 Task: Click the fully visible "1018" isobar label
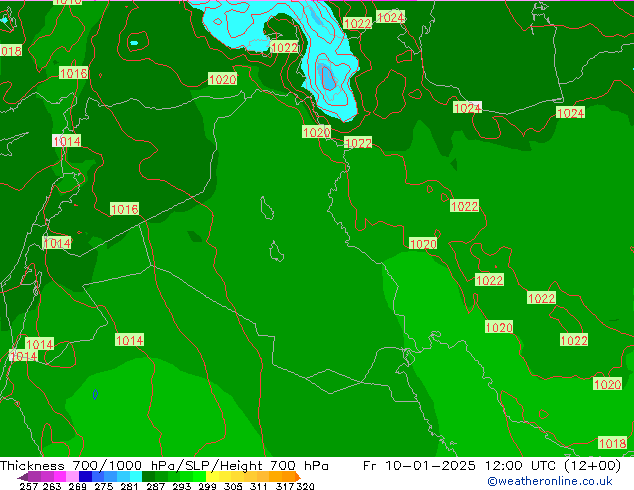[x=612, y=443]
